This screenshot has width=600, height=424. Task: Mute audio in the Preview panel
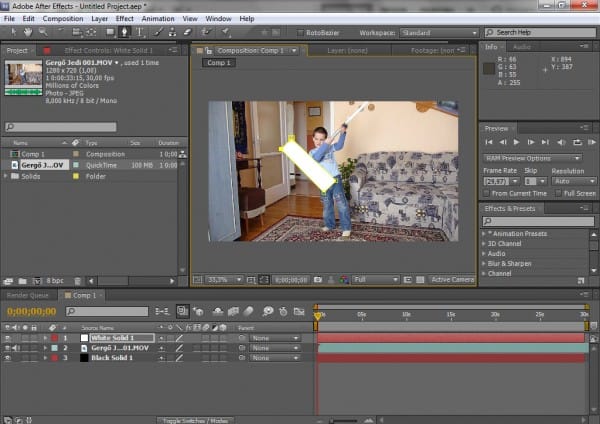(x=561, y=143)
